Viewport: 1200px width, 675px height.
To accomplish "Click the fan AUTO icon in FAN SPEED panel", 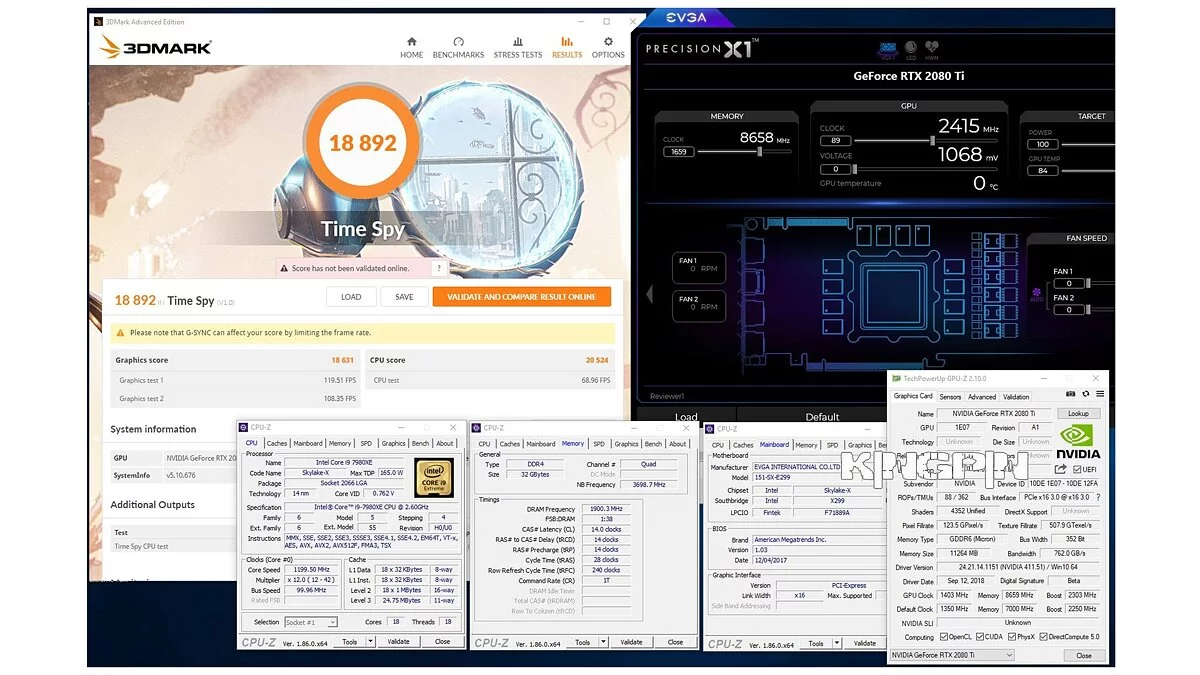I will [1036, 295].
